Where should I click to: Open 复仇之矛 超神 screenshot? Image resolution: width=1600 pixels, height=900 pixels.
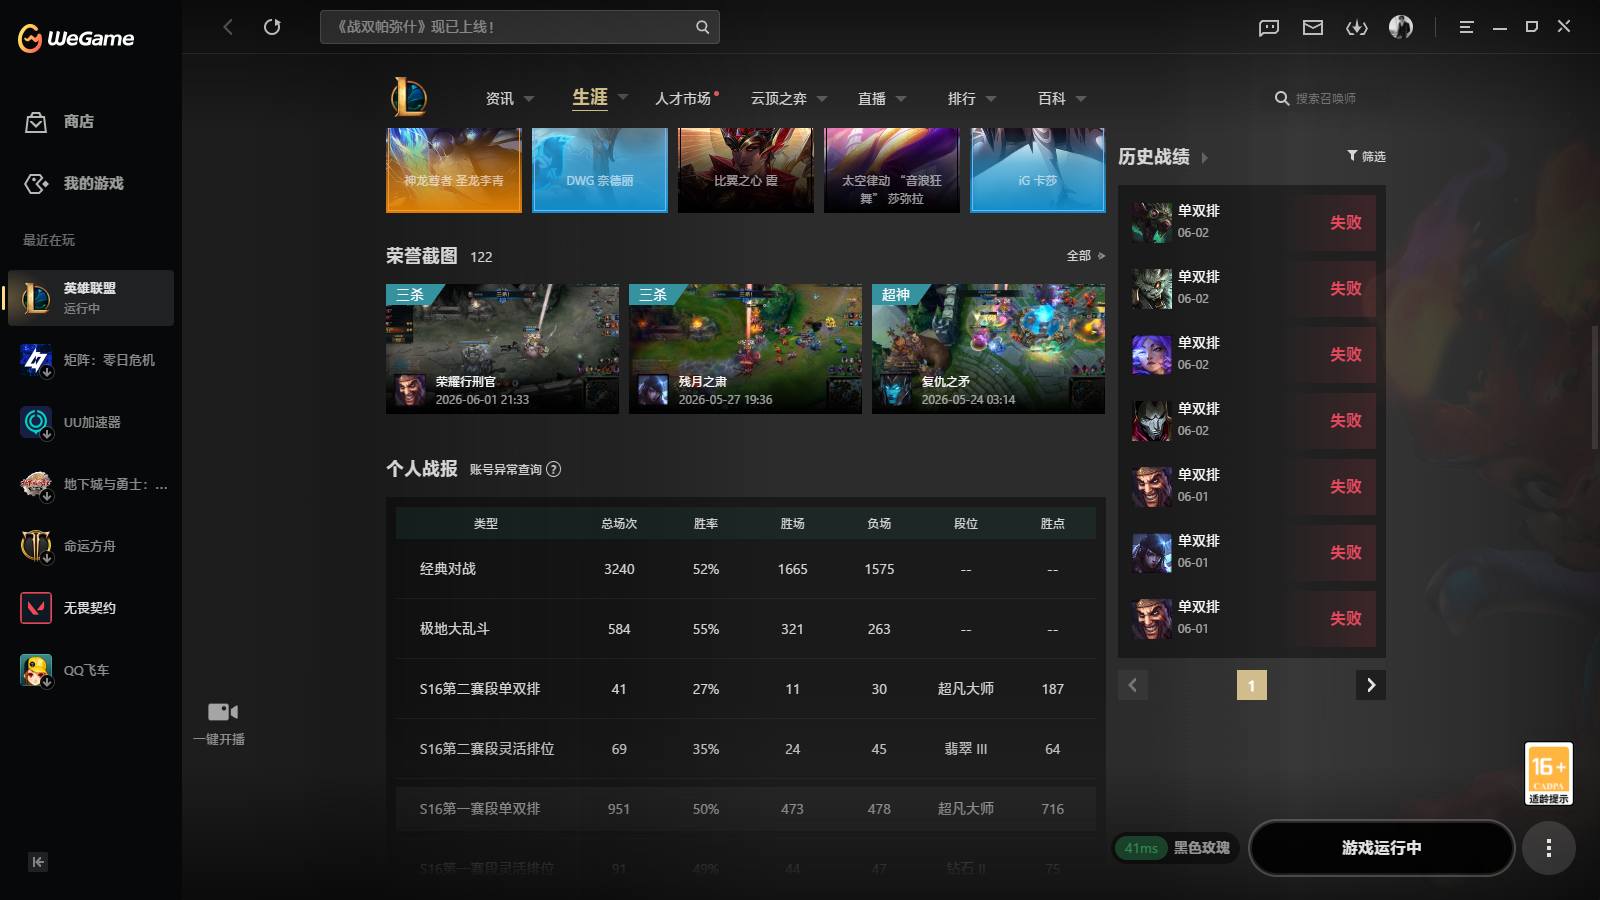988,349
